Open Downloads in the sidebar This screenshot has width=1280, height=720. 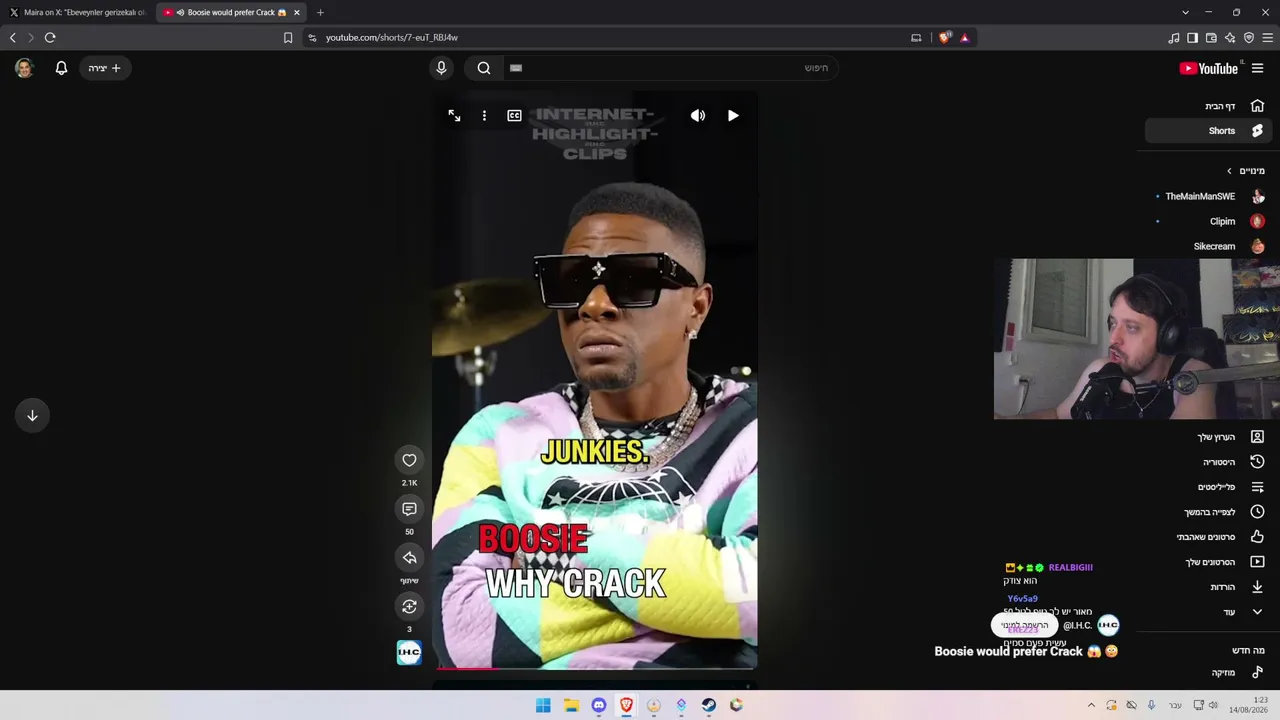click(x=1208, y=587)
